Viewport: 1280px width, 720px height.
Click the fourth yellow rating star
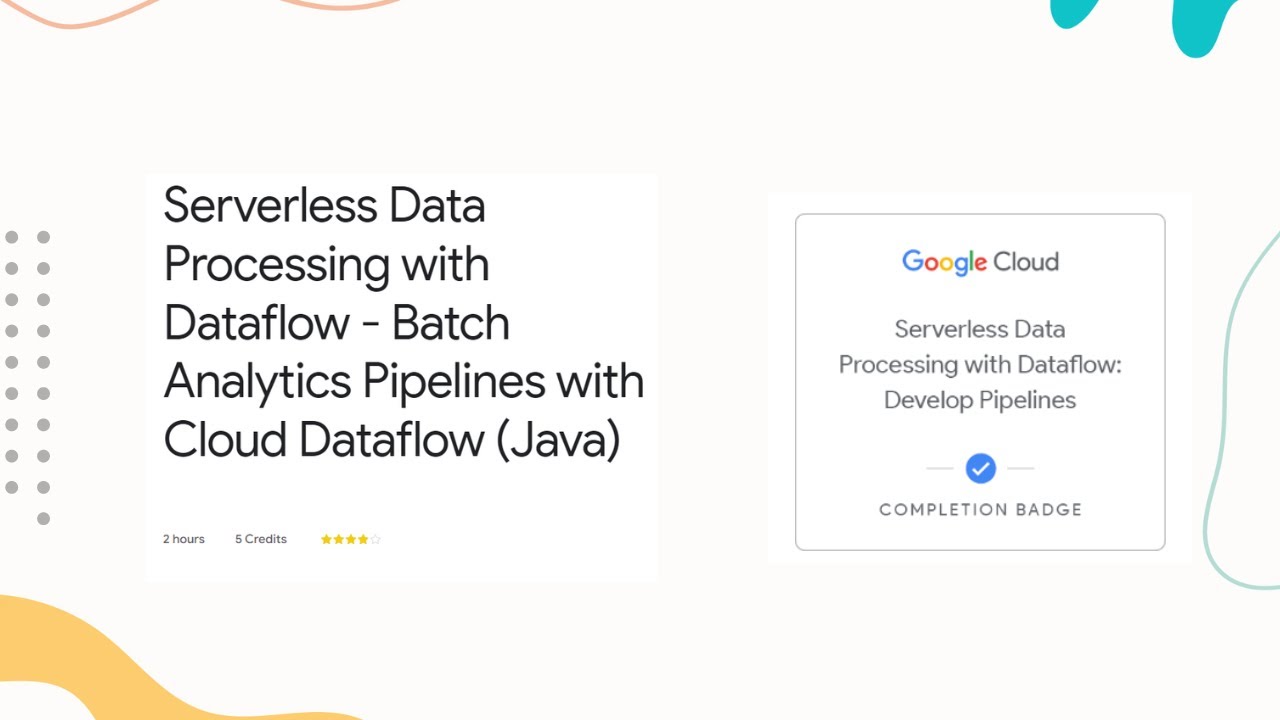363,539
